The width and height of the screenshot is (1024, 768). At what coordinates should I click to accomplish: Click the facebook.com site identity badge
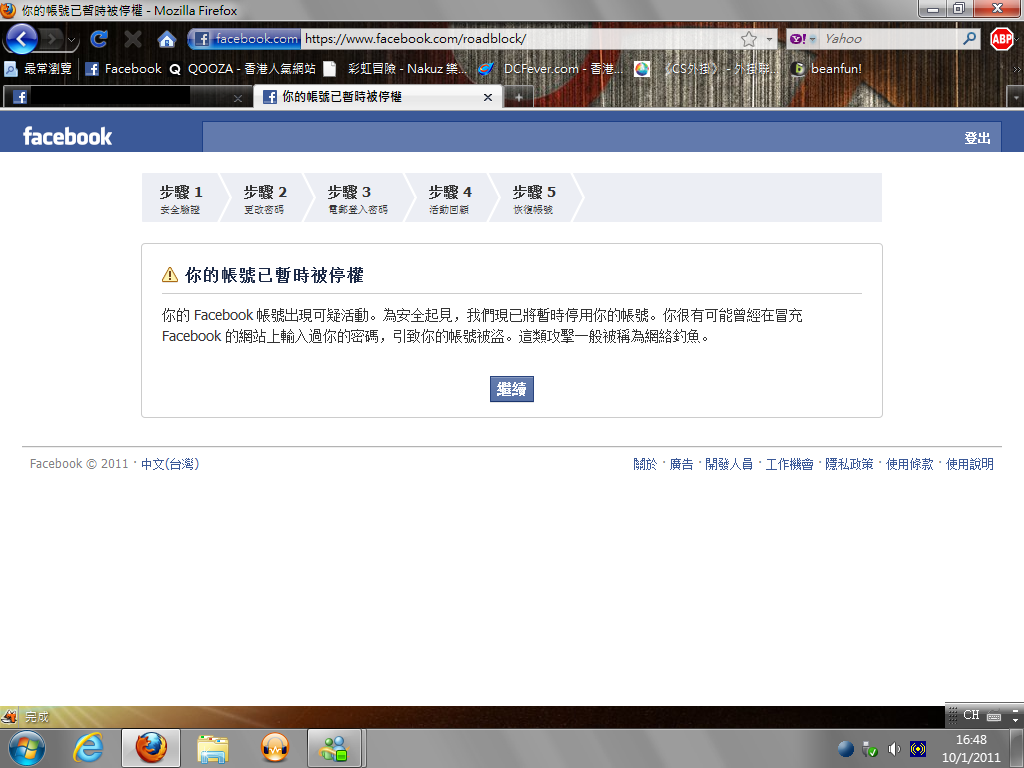click(246, 39)
